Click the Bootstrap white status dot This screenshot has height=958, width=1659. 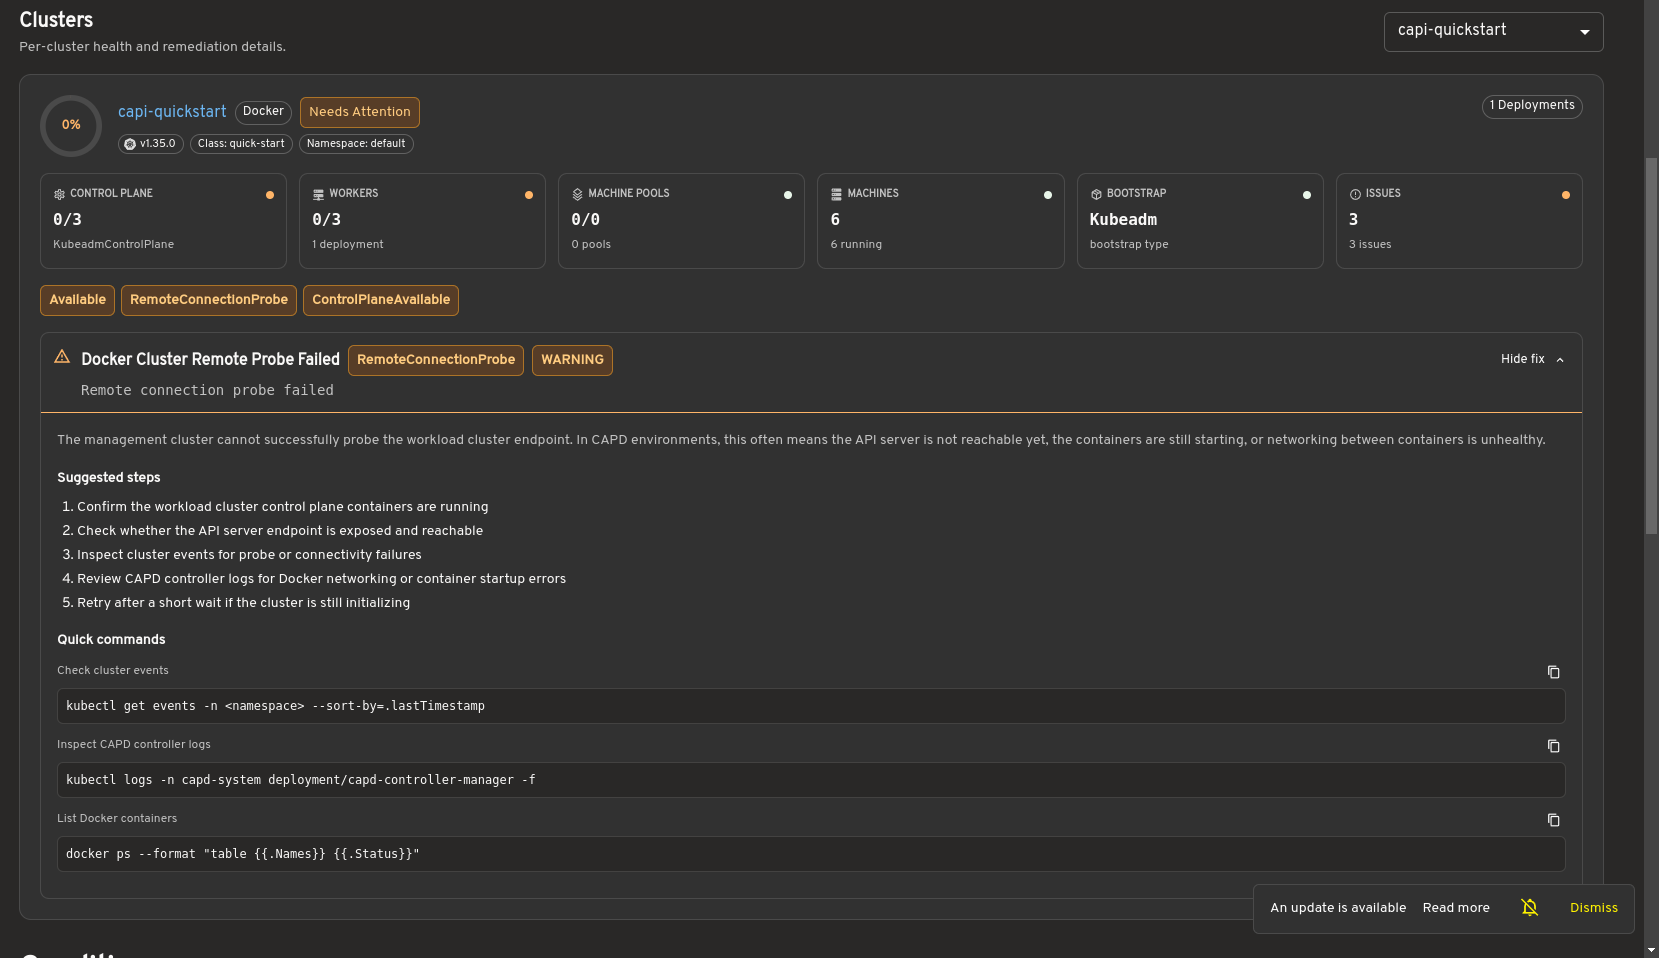(x=1307, y=195)
